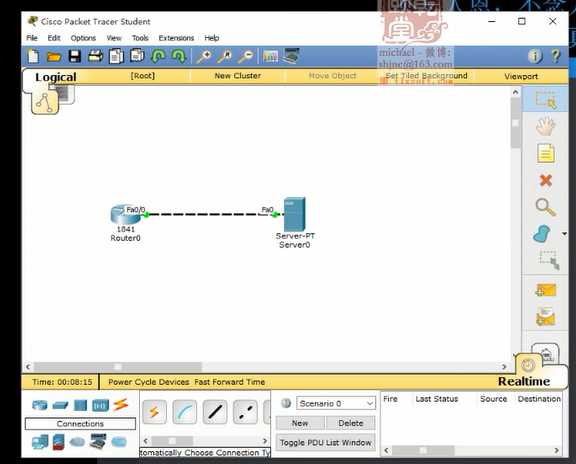Screen dimensions: 576x464
Task: Open the Edit menu
Action: tap(54, 38)
